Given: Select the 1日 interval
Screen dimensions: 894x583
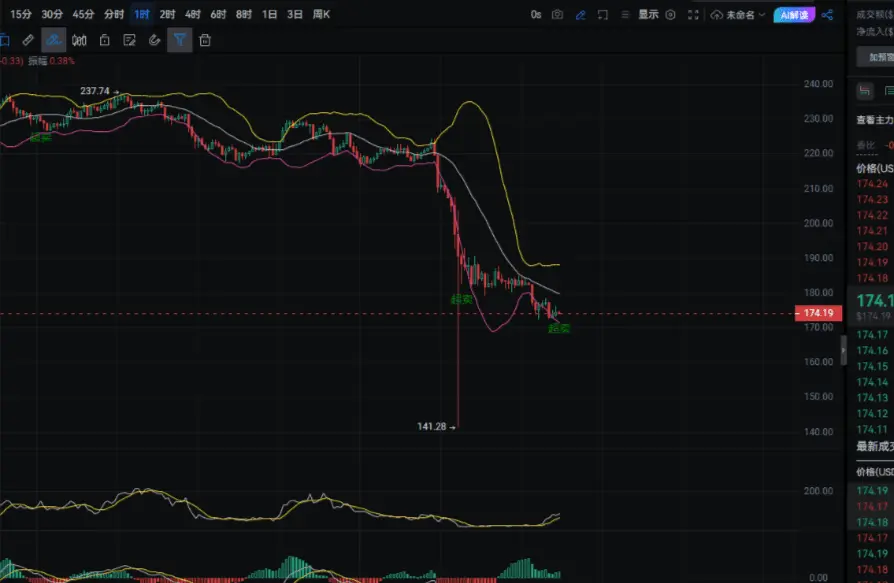Looking at the screenshot, I should (269, 14).
